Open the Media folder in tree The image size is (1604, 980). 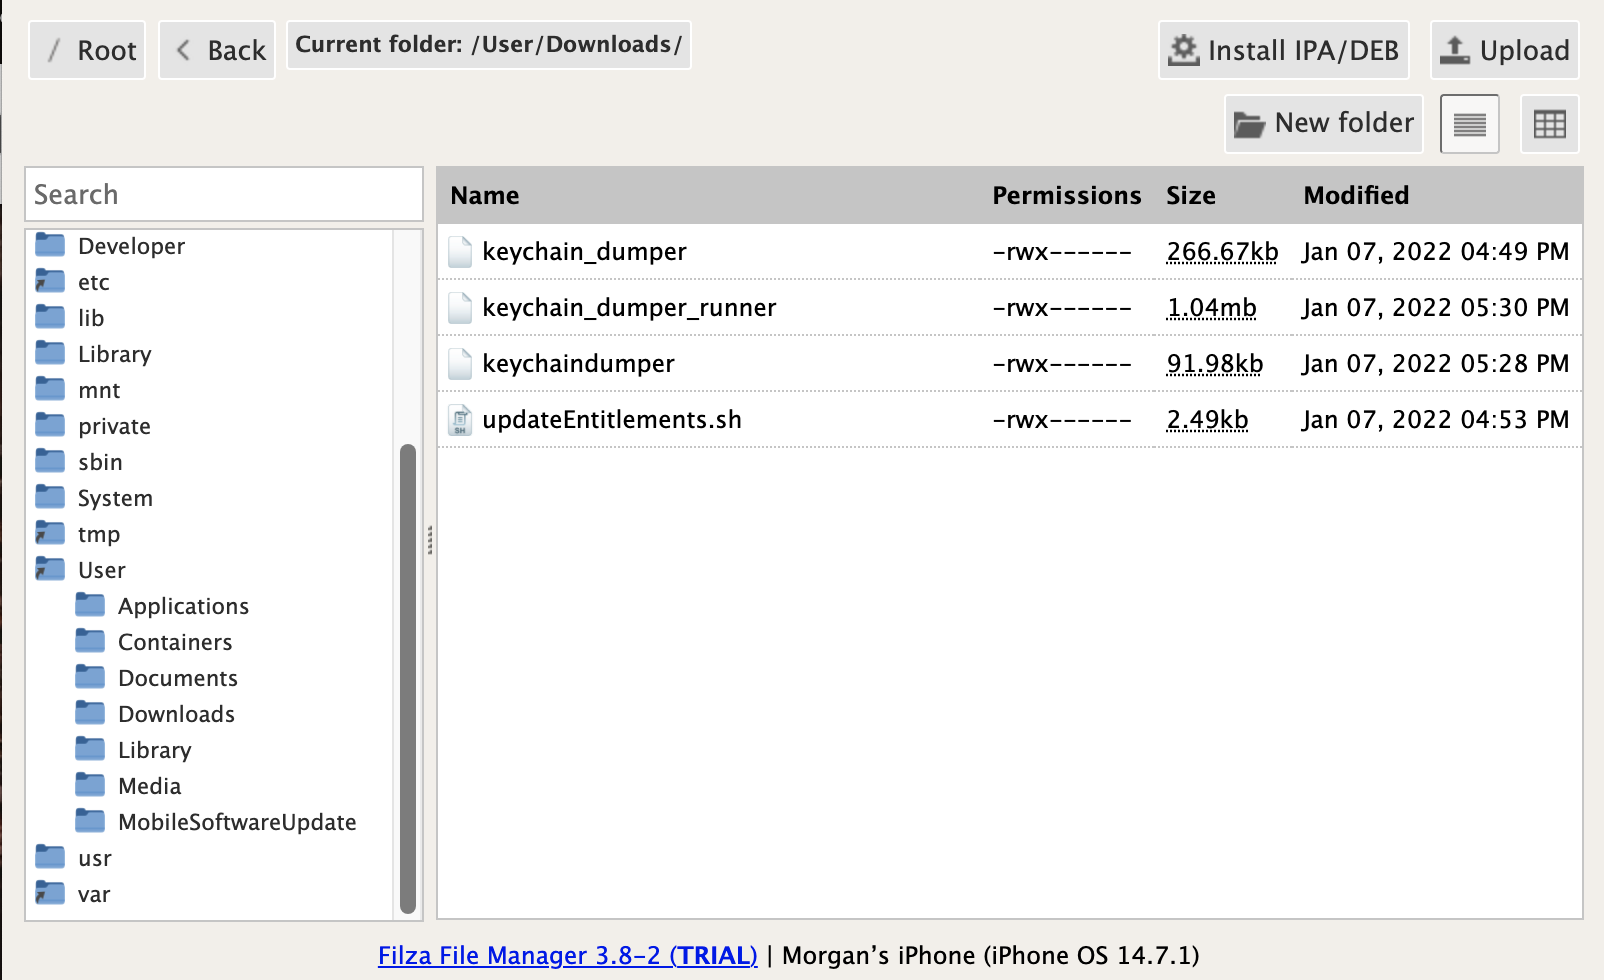click(x=149, y=786)
